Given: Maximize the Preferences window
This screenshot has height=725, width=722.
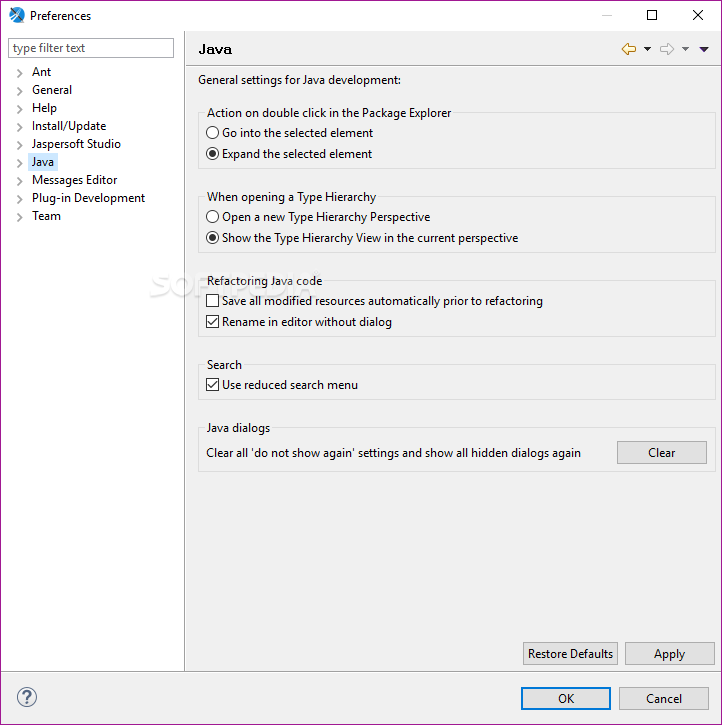Looking at the screenshot, I should [x=652, y=15].
